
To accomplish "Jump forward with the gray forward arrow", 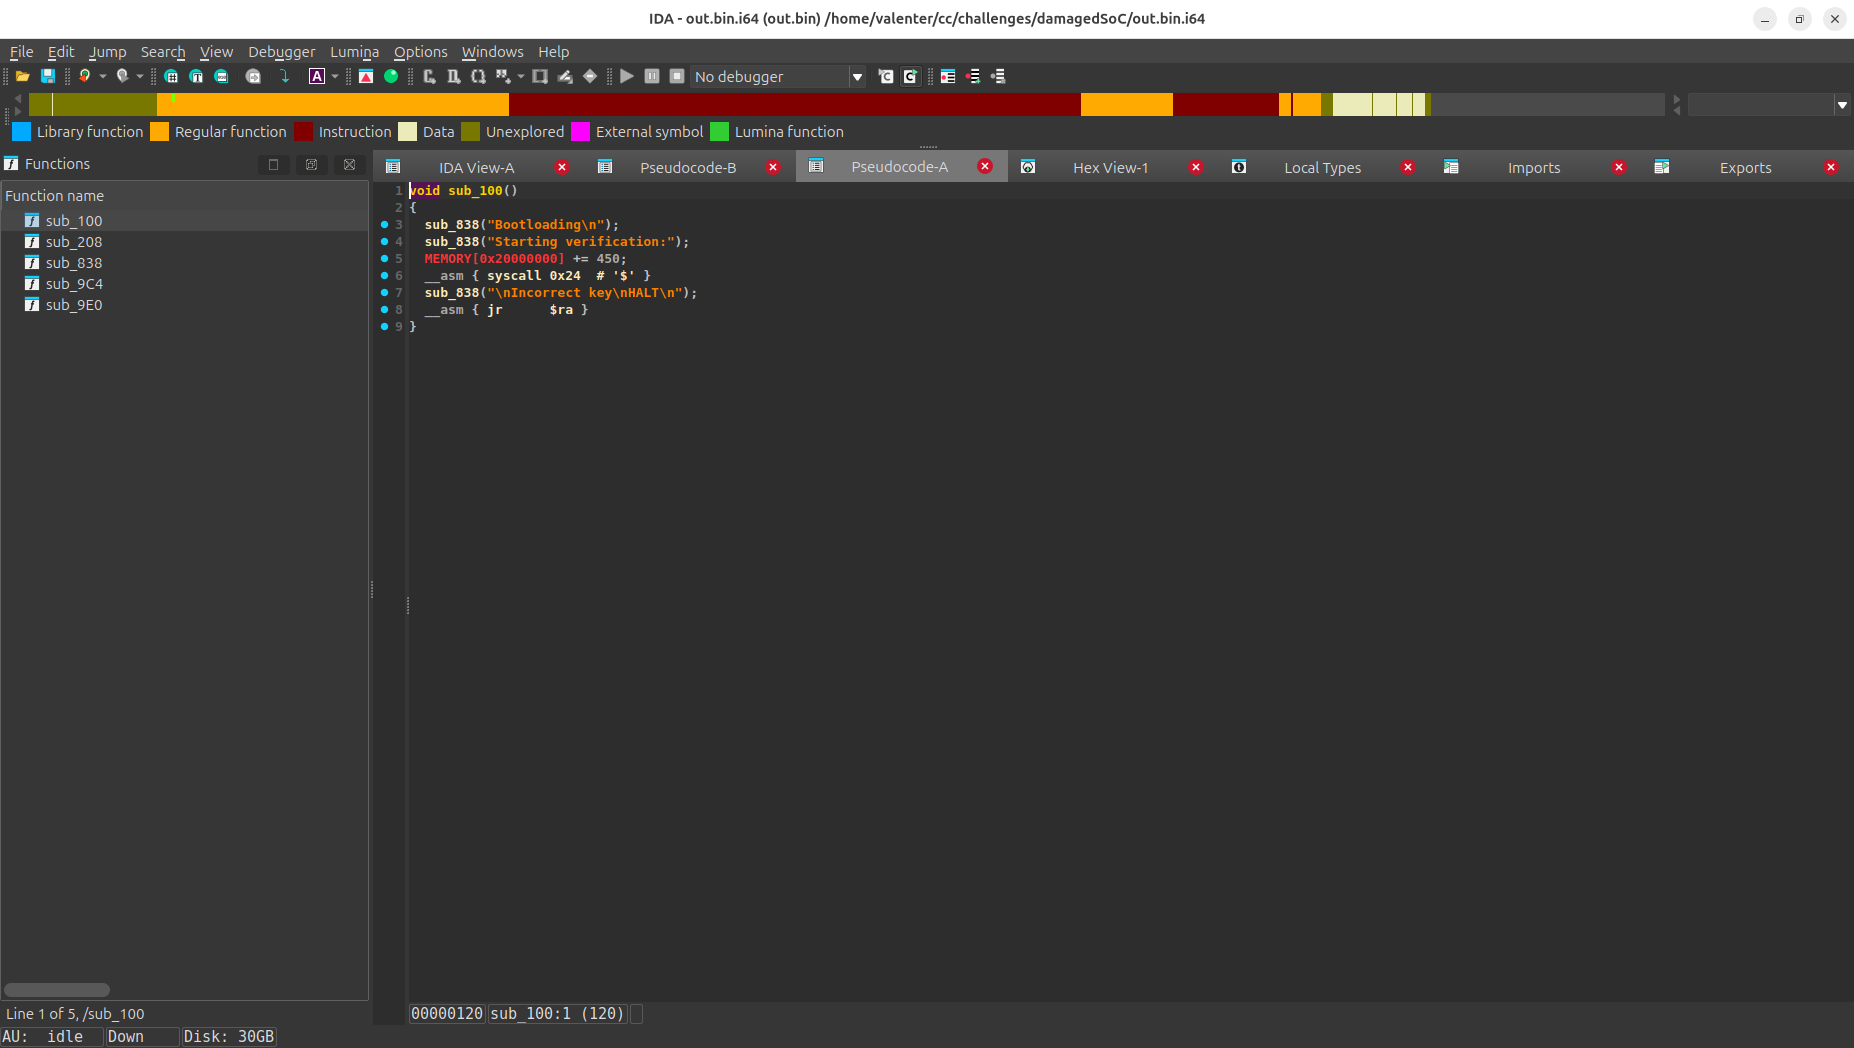I will (122, 76).
